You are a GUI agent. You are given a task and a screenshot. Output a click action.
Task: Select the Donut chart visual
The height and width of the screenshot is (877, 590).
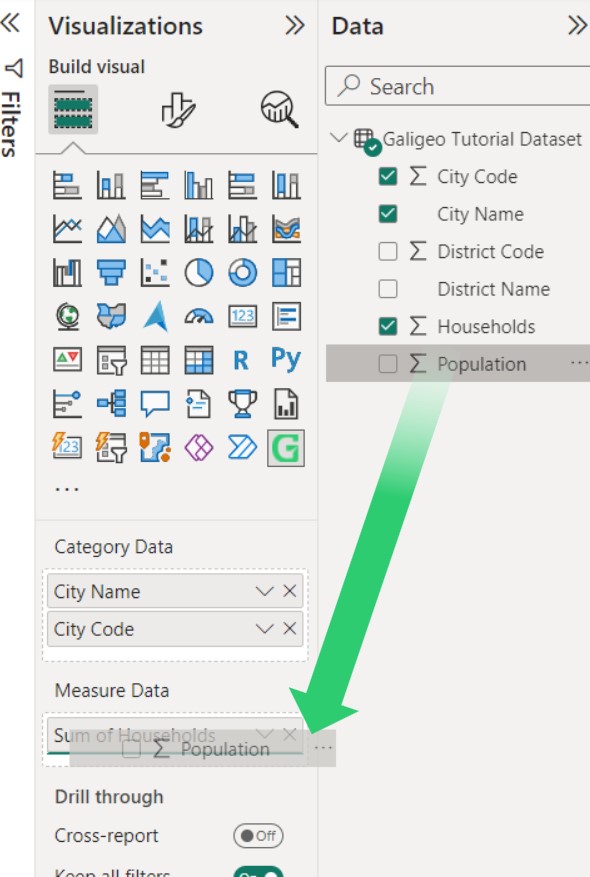242,272
